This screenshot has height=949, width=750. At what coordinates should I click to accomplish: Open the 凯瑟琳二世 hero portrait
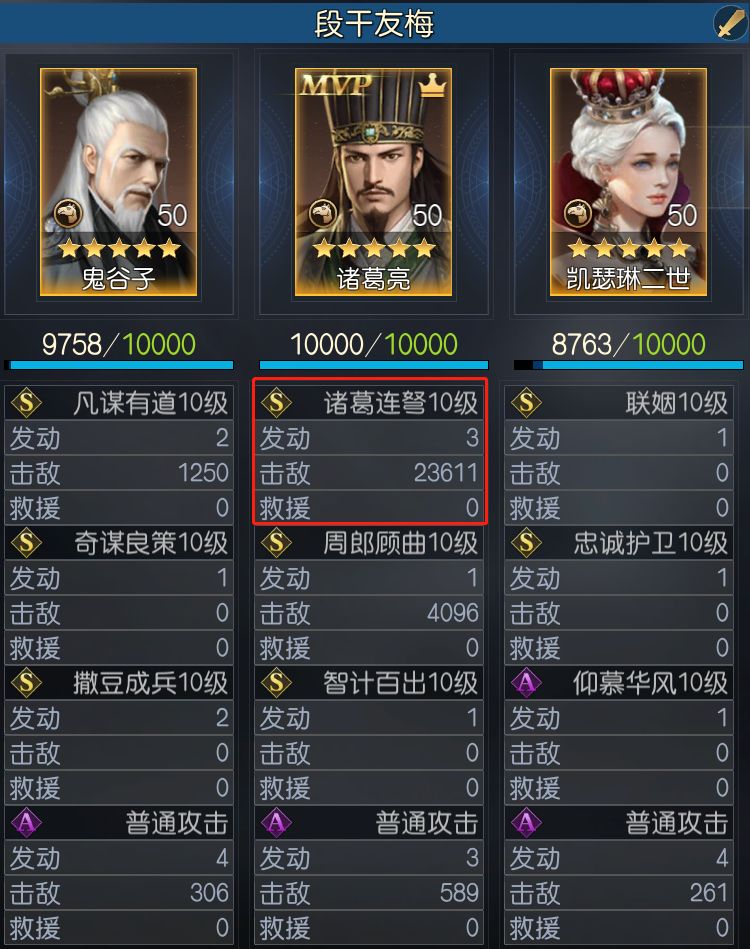tap(628, 182)
